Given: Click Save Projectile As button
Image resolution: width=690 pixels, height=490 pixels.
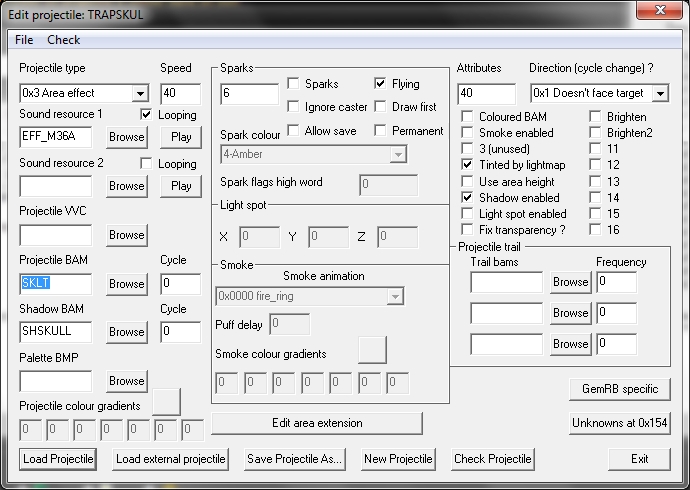Looking at the screenshot, I should pos(294,459).
